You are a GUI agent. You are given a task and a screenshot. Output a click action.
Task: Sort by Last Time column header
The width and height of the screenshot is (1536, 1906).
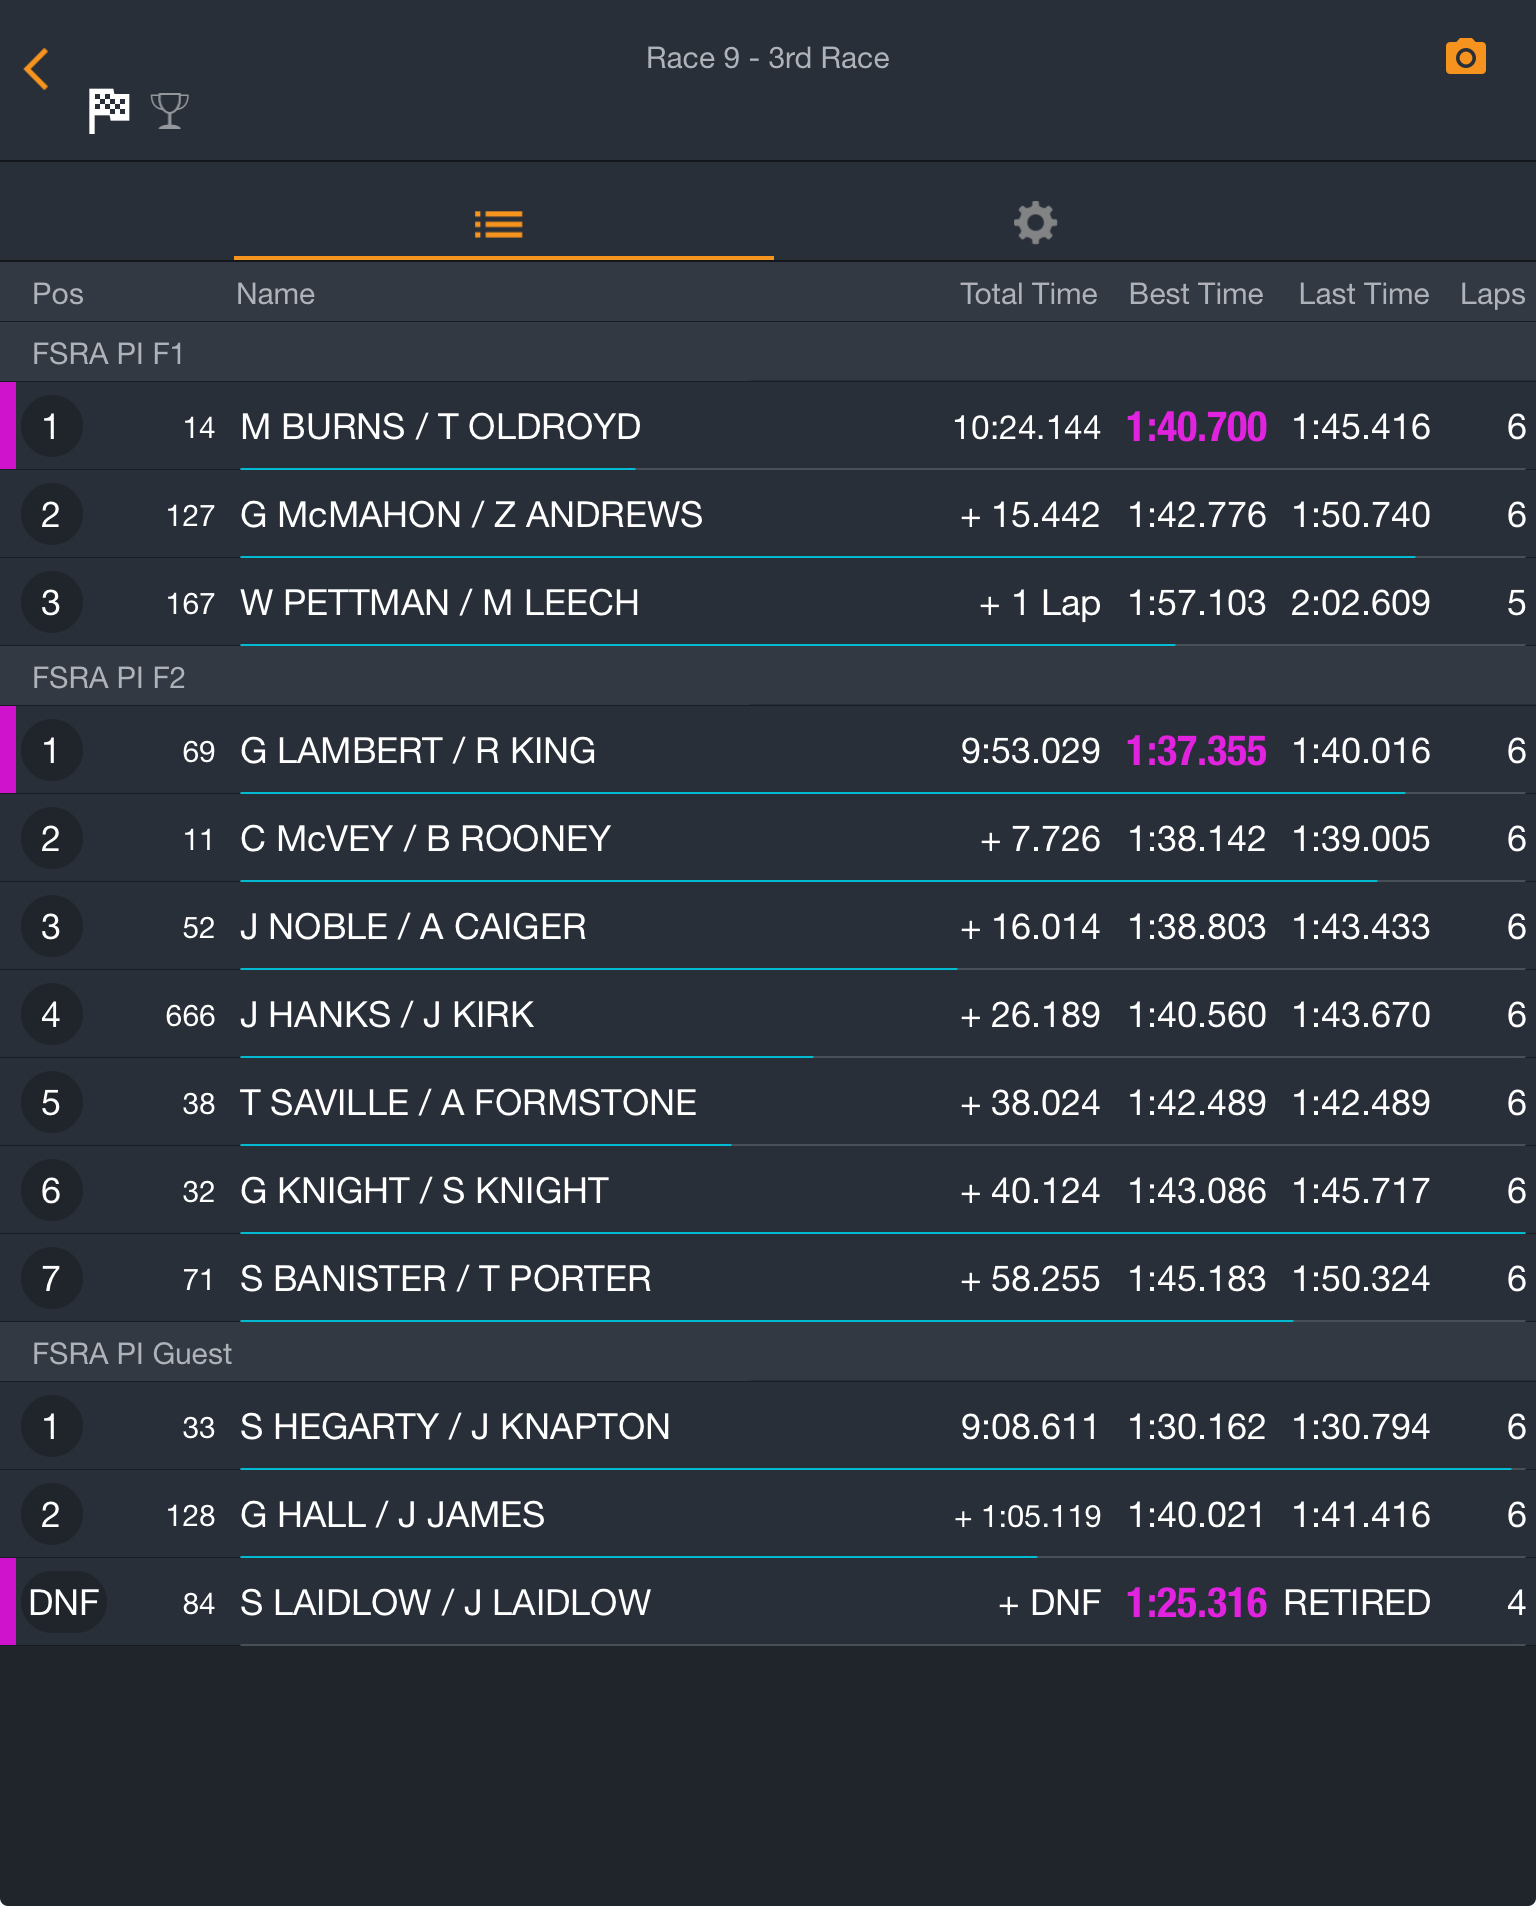click(1363, 294)
